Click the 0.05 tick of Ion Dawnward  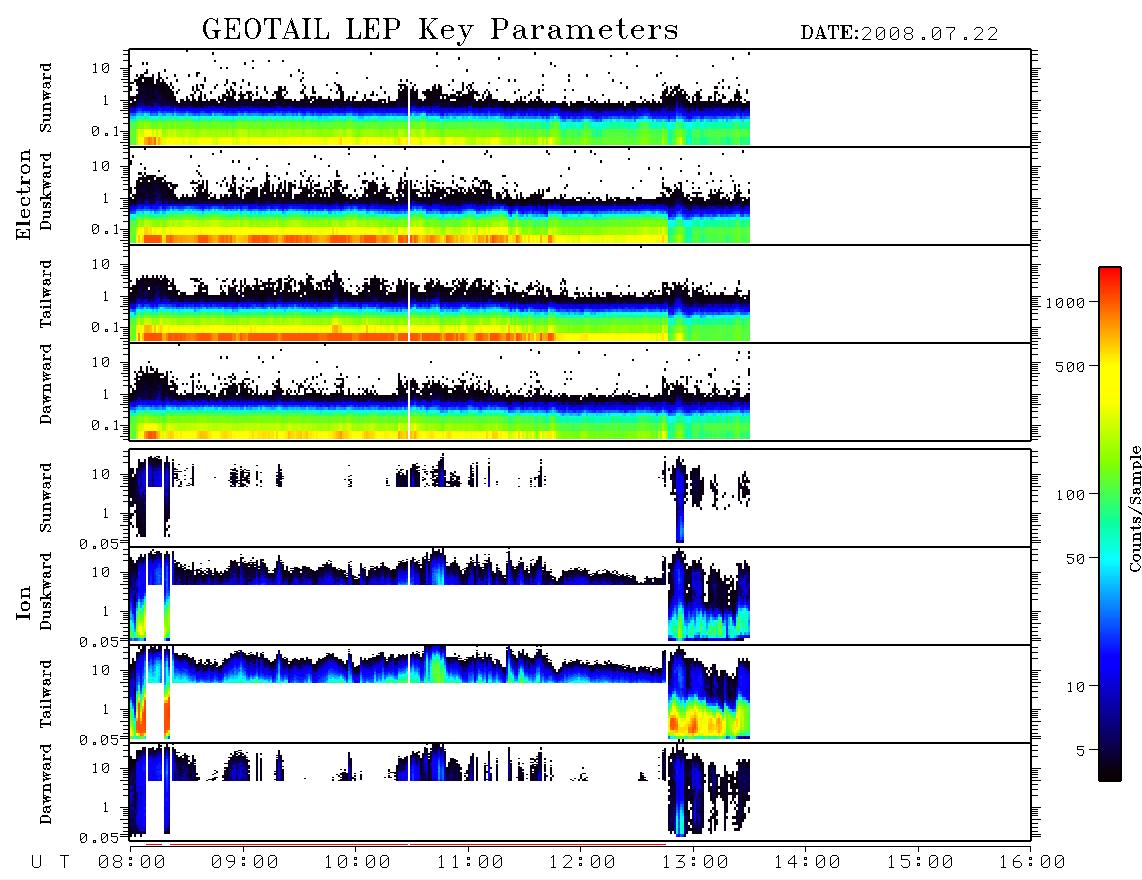tap(99, 838)
